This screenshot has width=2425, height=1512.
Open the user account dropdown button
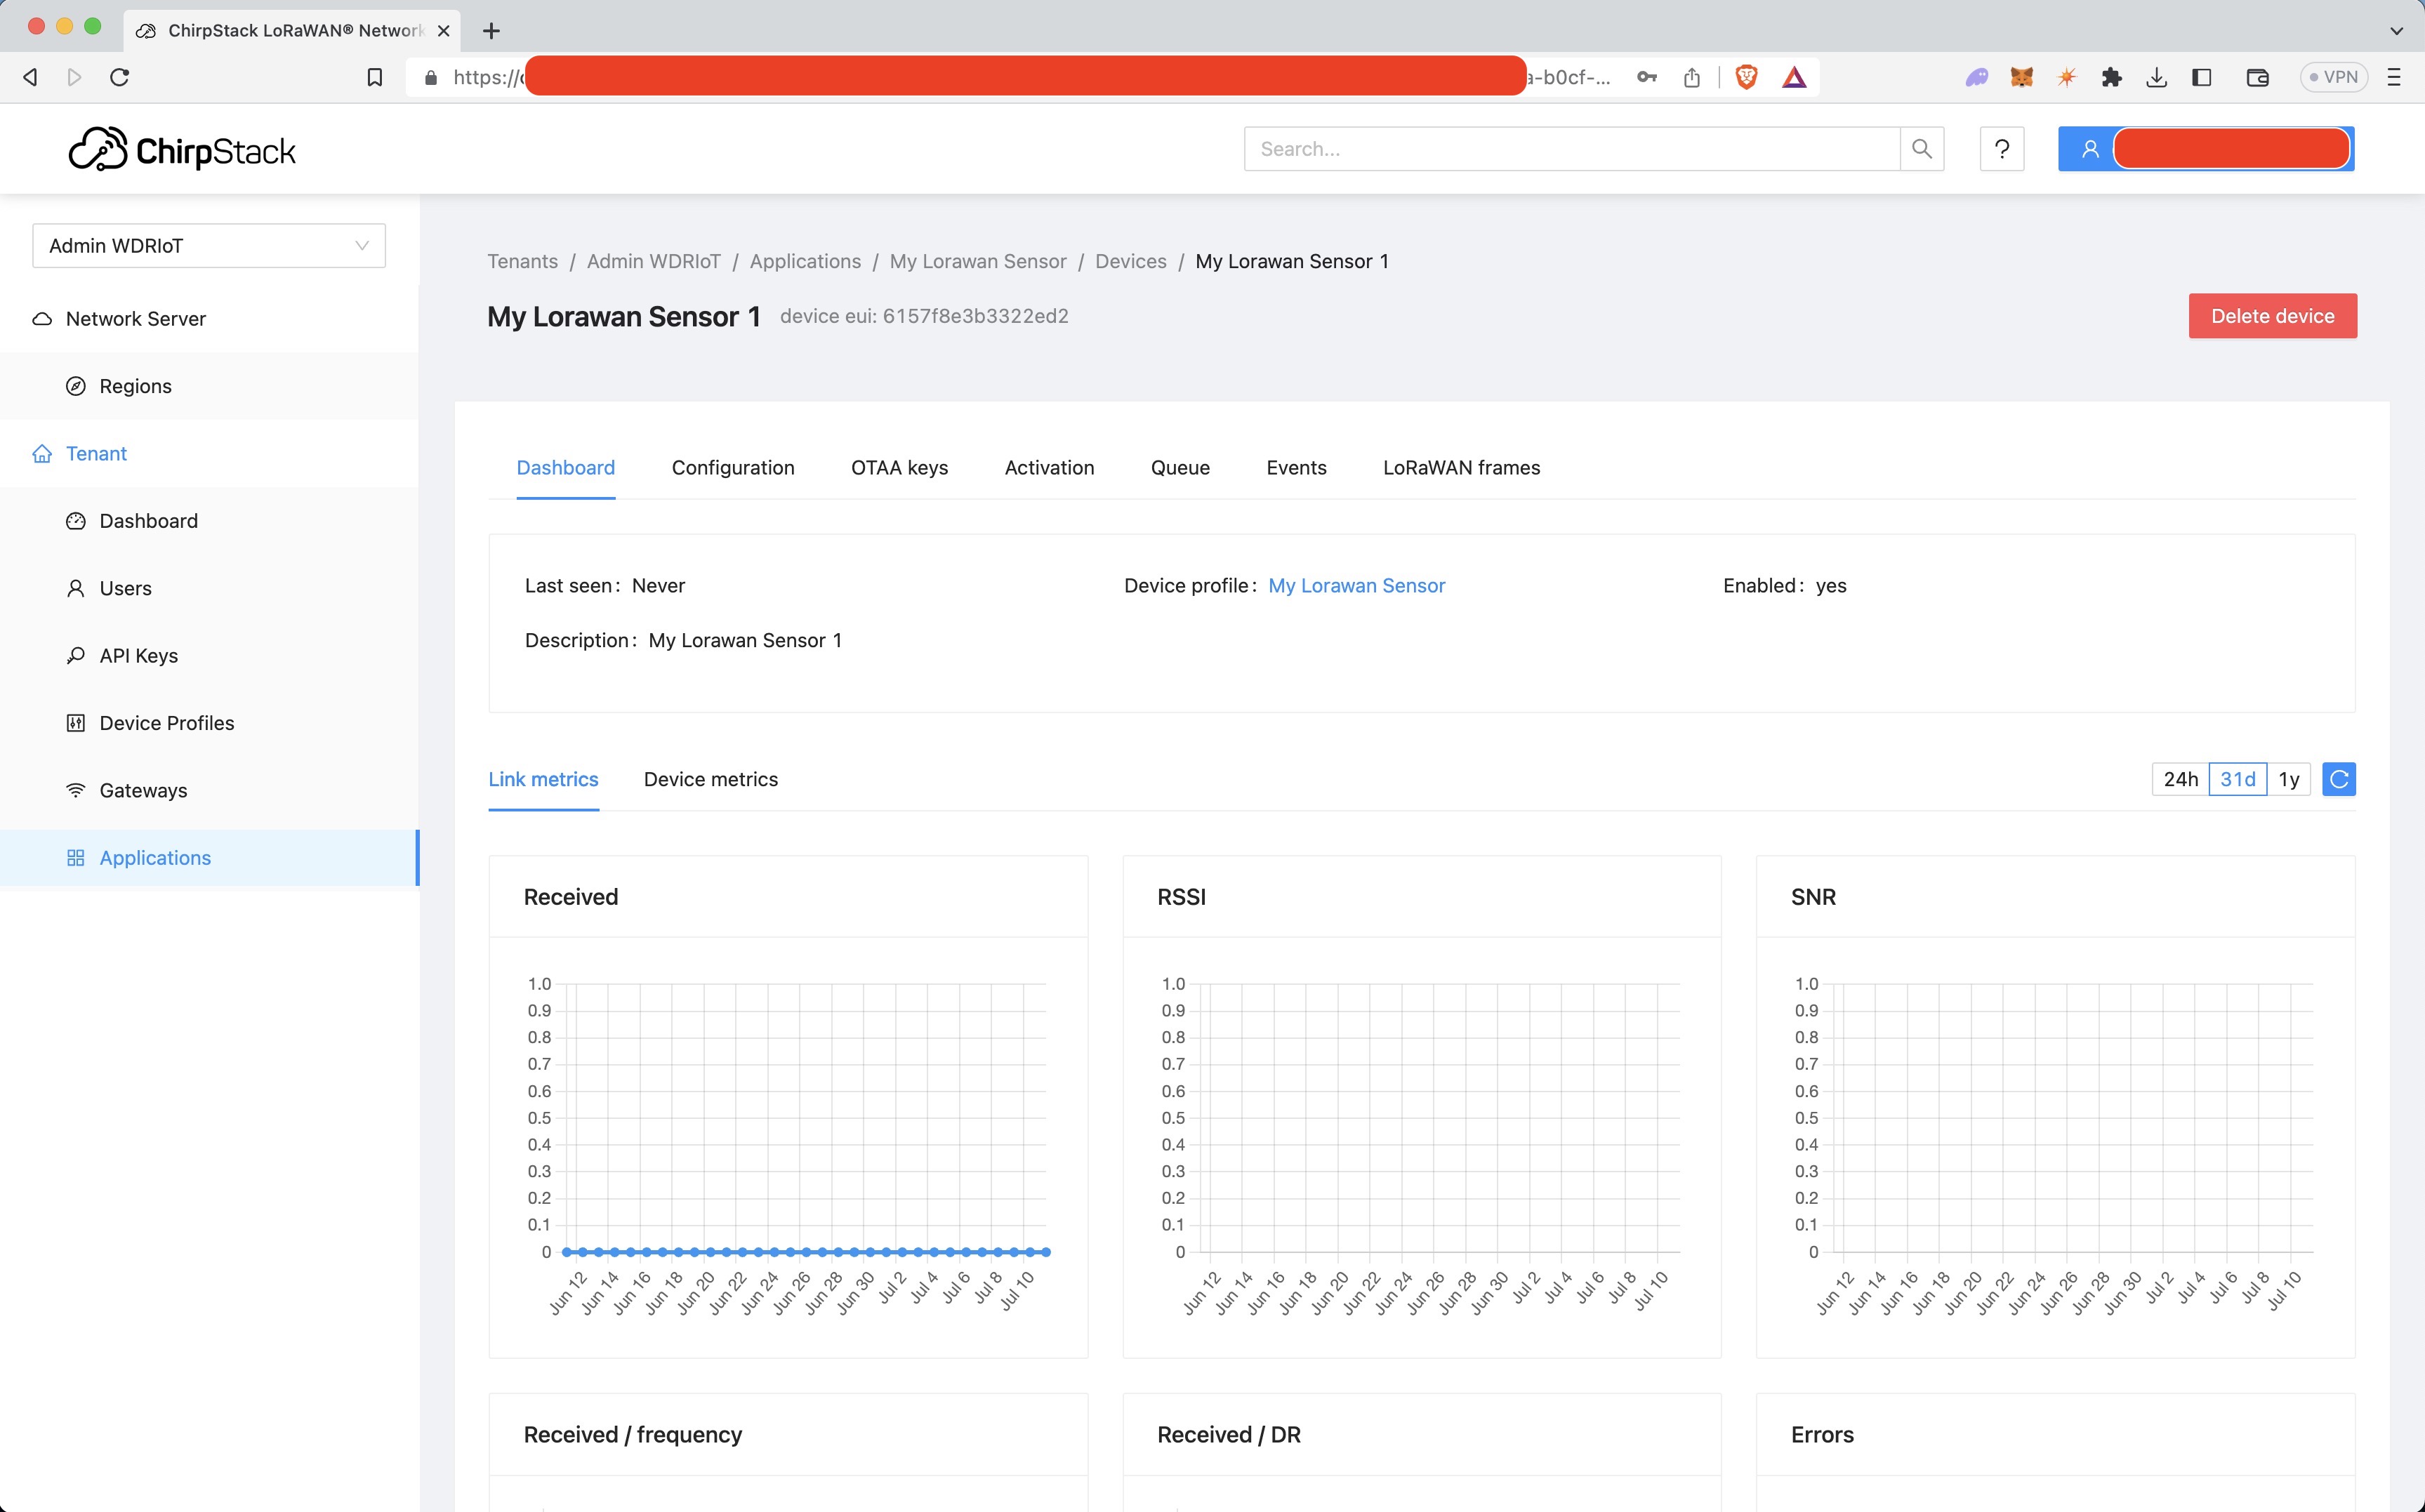pyautogui.click(x=2205, y=149)
